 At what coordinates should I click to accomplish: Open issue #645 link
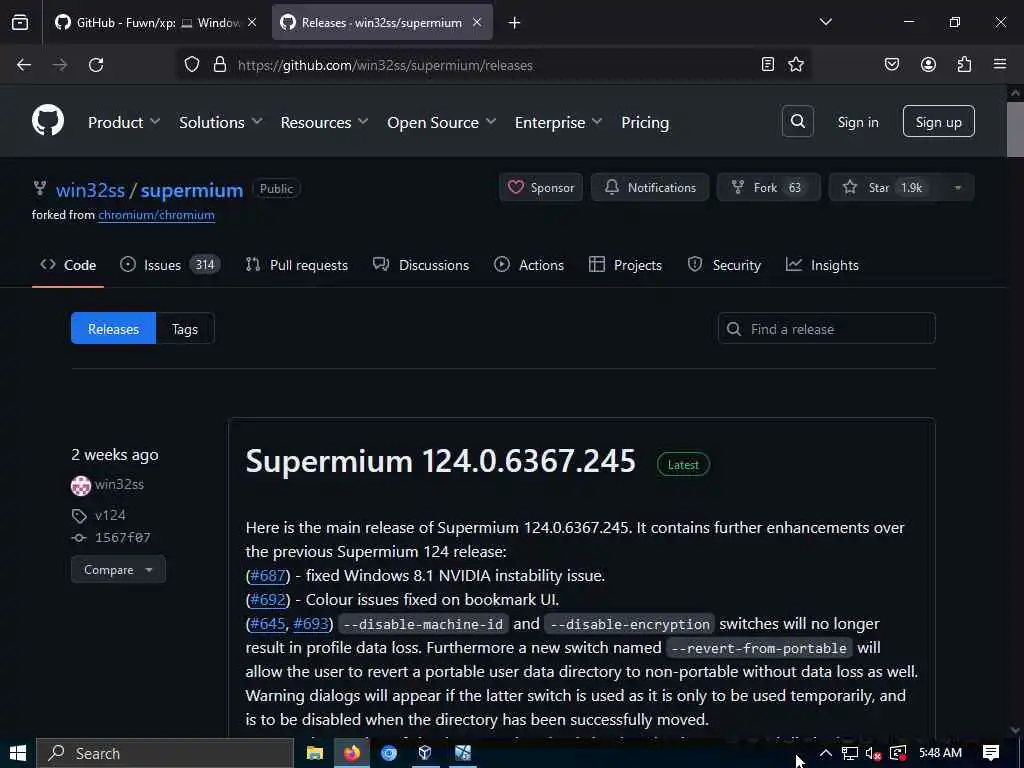(x=268, y=624)
